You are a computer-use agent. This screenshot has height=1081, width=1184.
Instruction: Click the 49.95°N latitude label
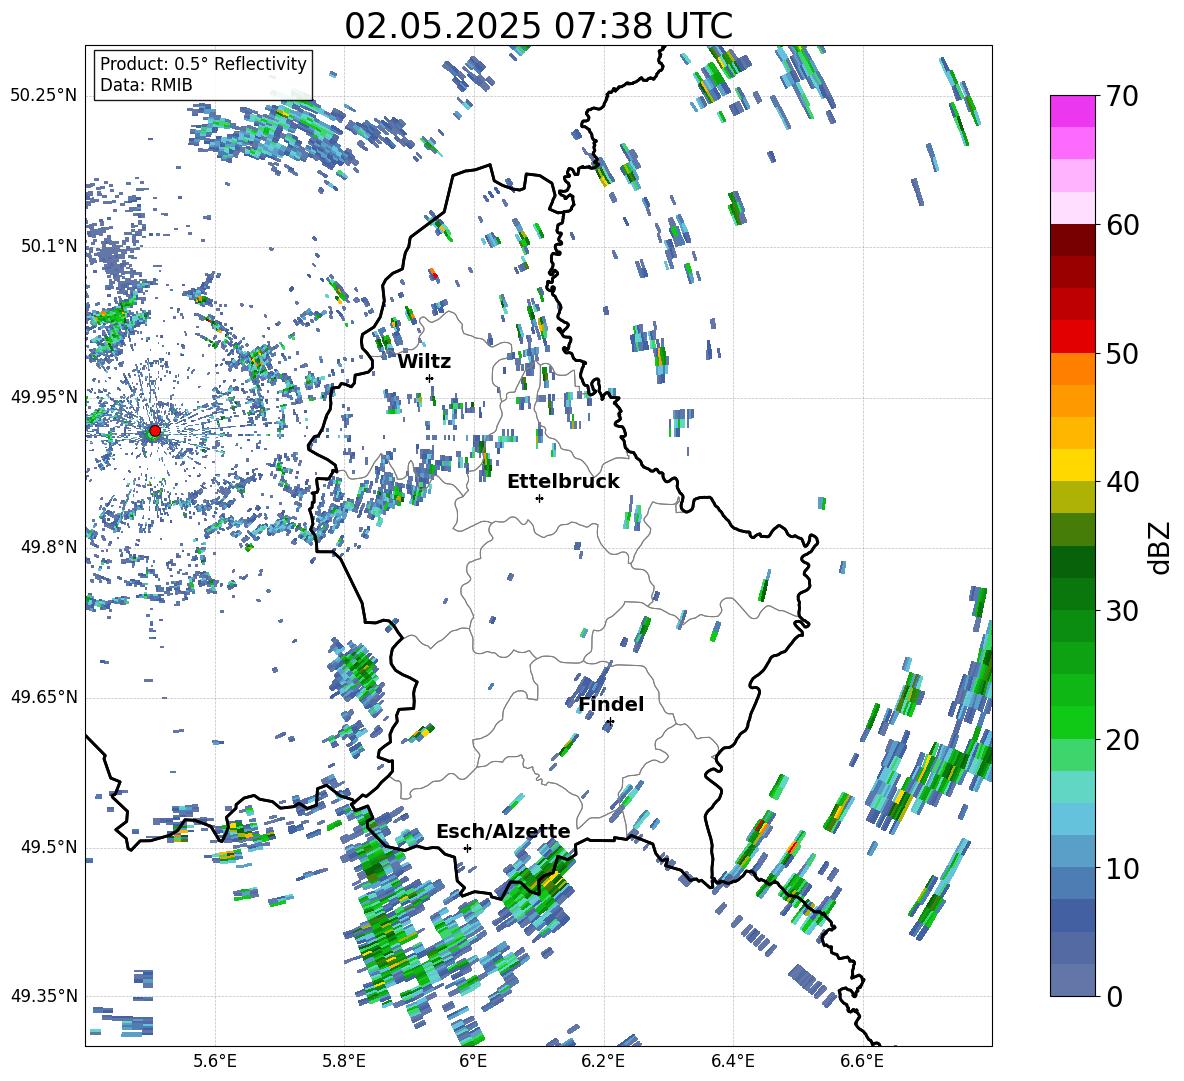[x=44, y=397]
